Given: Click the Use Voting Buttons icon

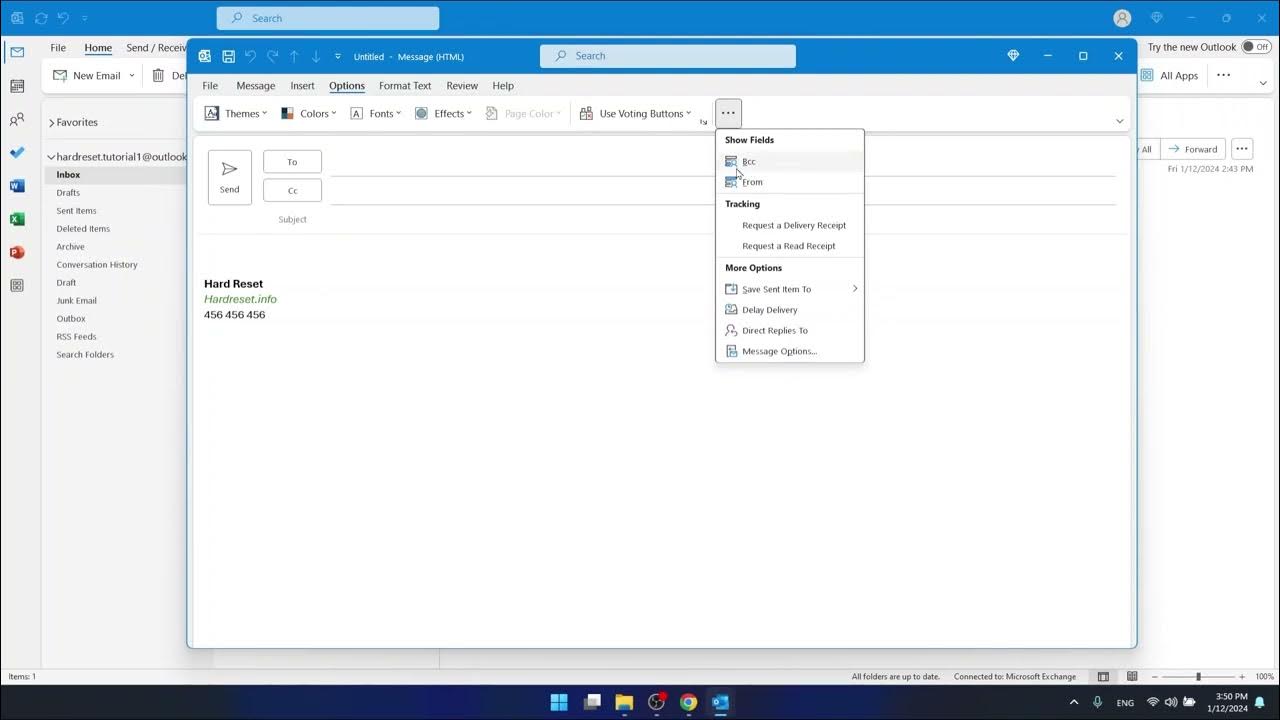Looking at the screenshot, I should click(x=585, y=113).
